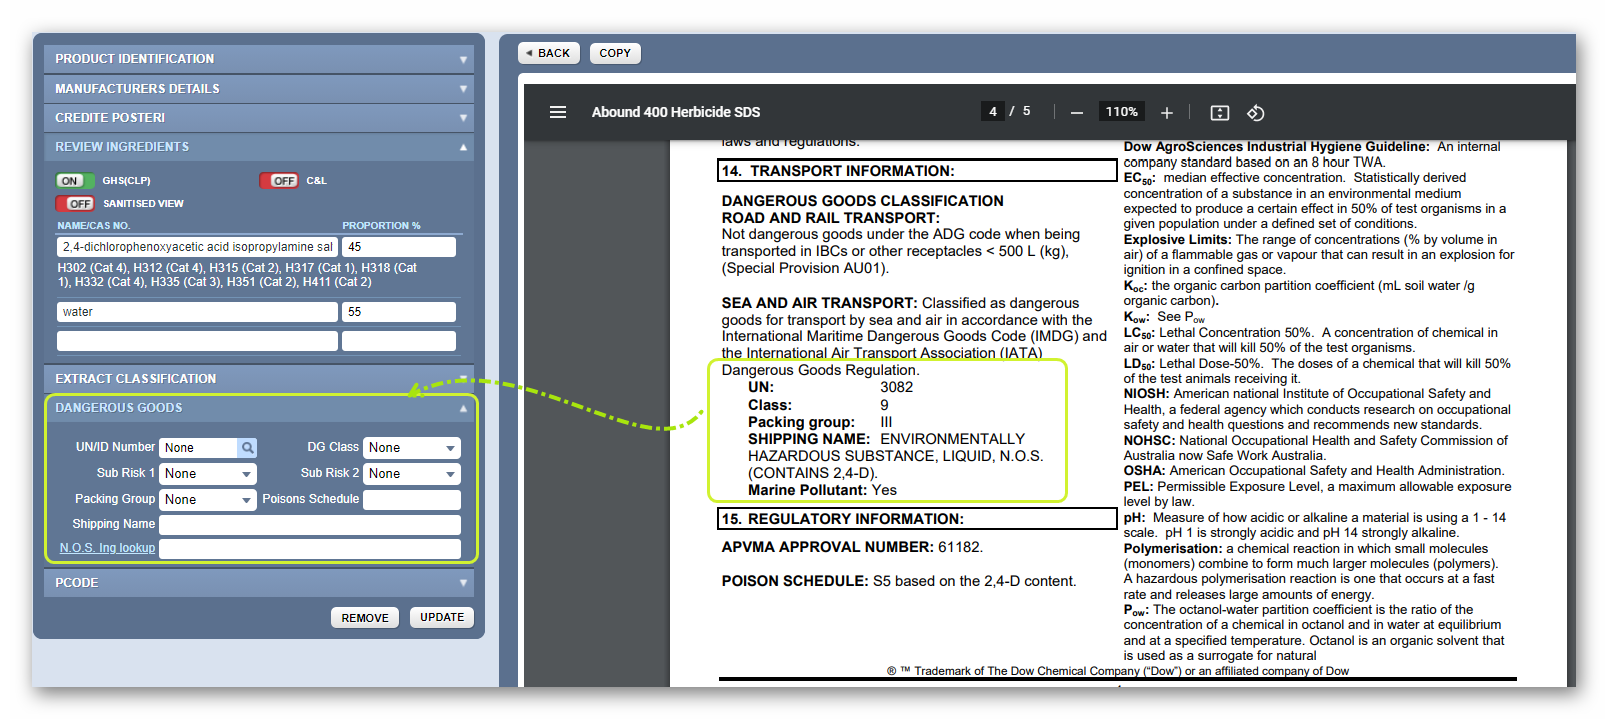Image resolution: width=1608 pixels, height=719 pixels.
Task: Click the 'DANGEROUS GOODS CLASSIFICATION' heading
Action: click(x=862, y=201)
